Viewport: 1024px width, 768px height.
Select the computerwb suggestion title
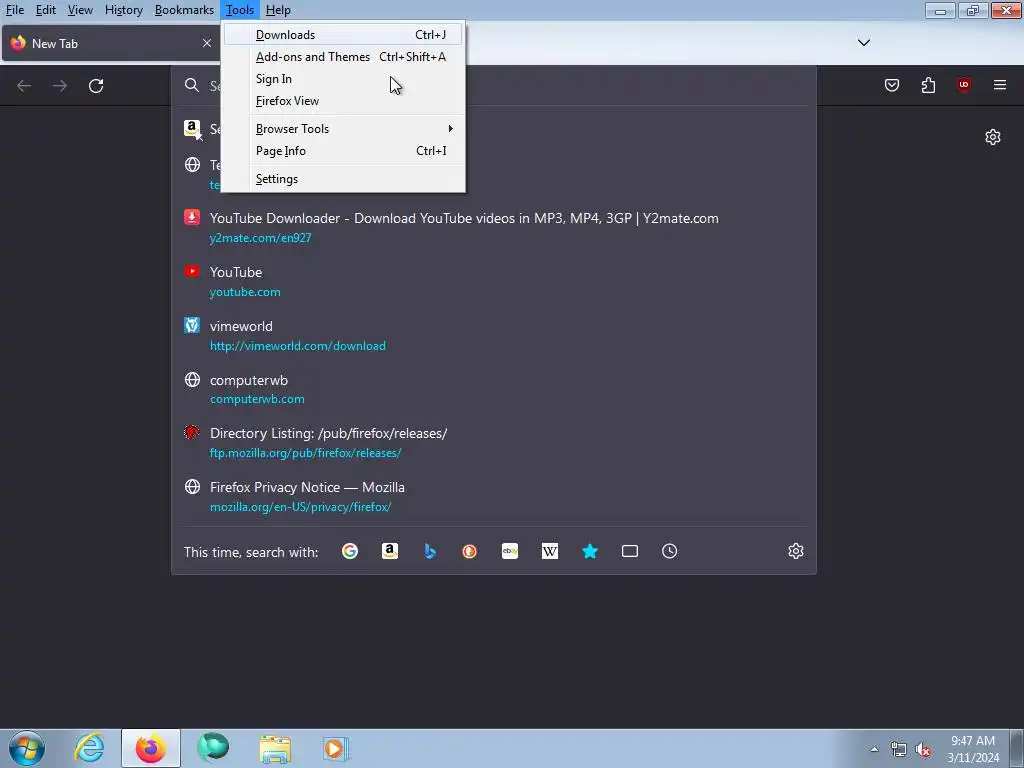[248, 380]
